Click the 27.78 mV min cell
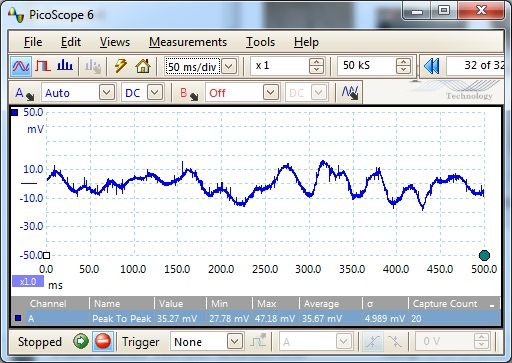512x363 pixels. [229, 319]
